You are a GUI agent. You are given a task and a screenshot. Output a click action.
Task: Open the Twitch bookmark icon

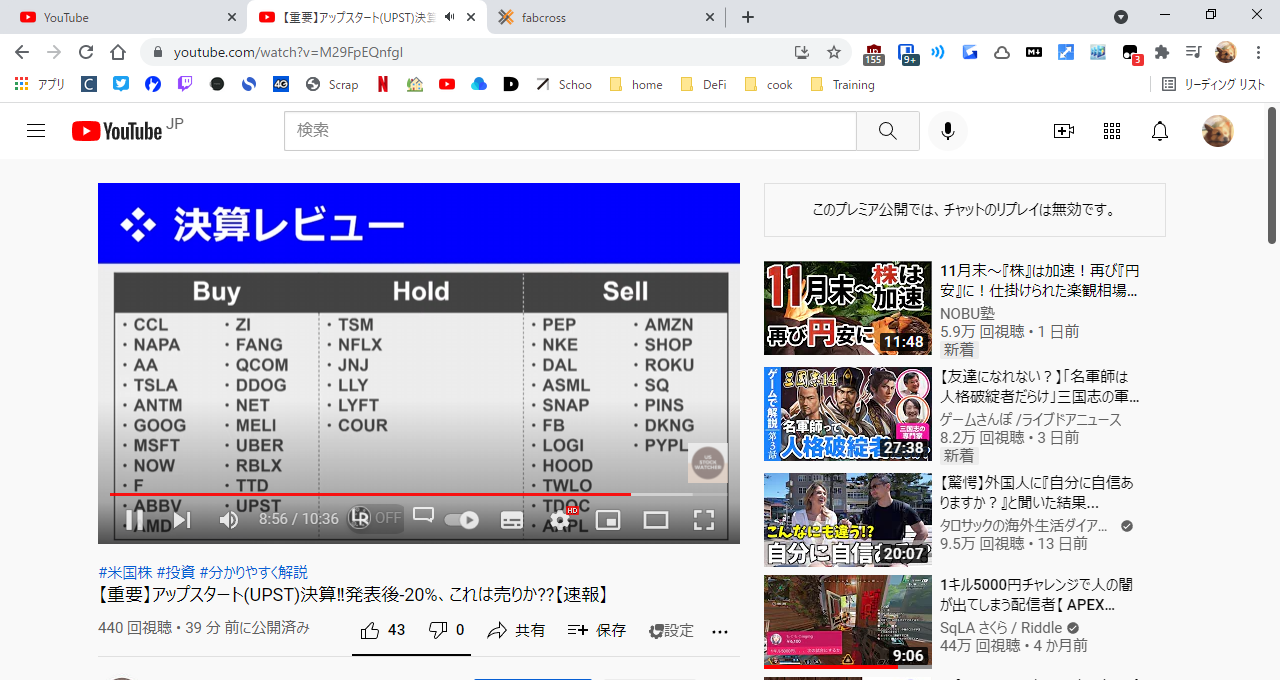[185, 85]
